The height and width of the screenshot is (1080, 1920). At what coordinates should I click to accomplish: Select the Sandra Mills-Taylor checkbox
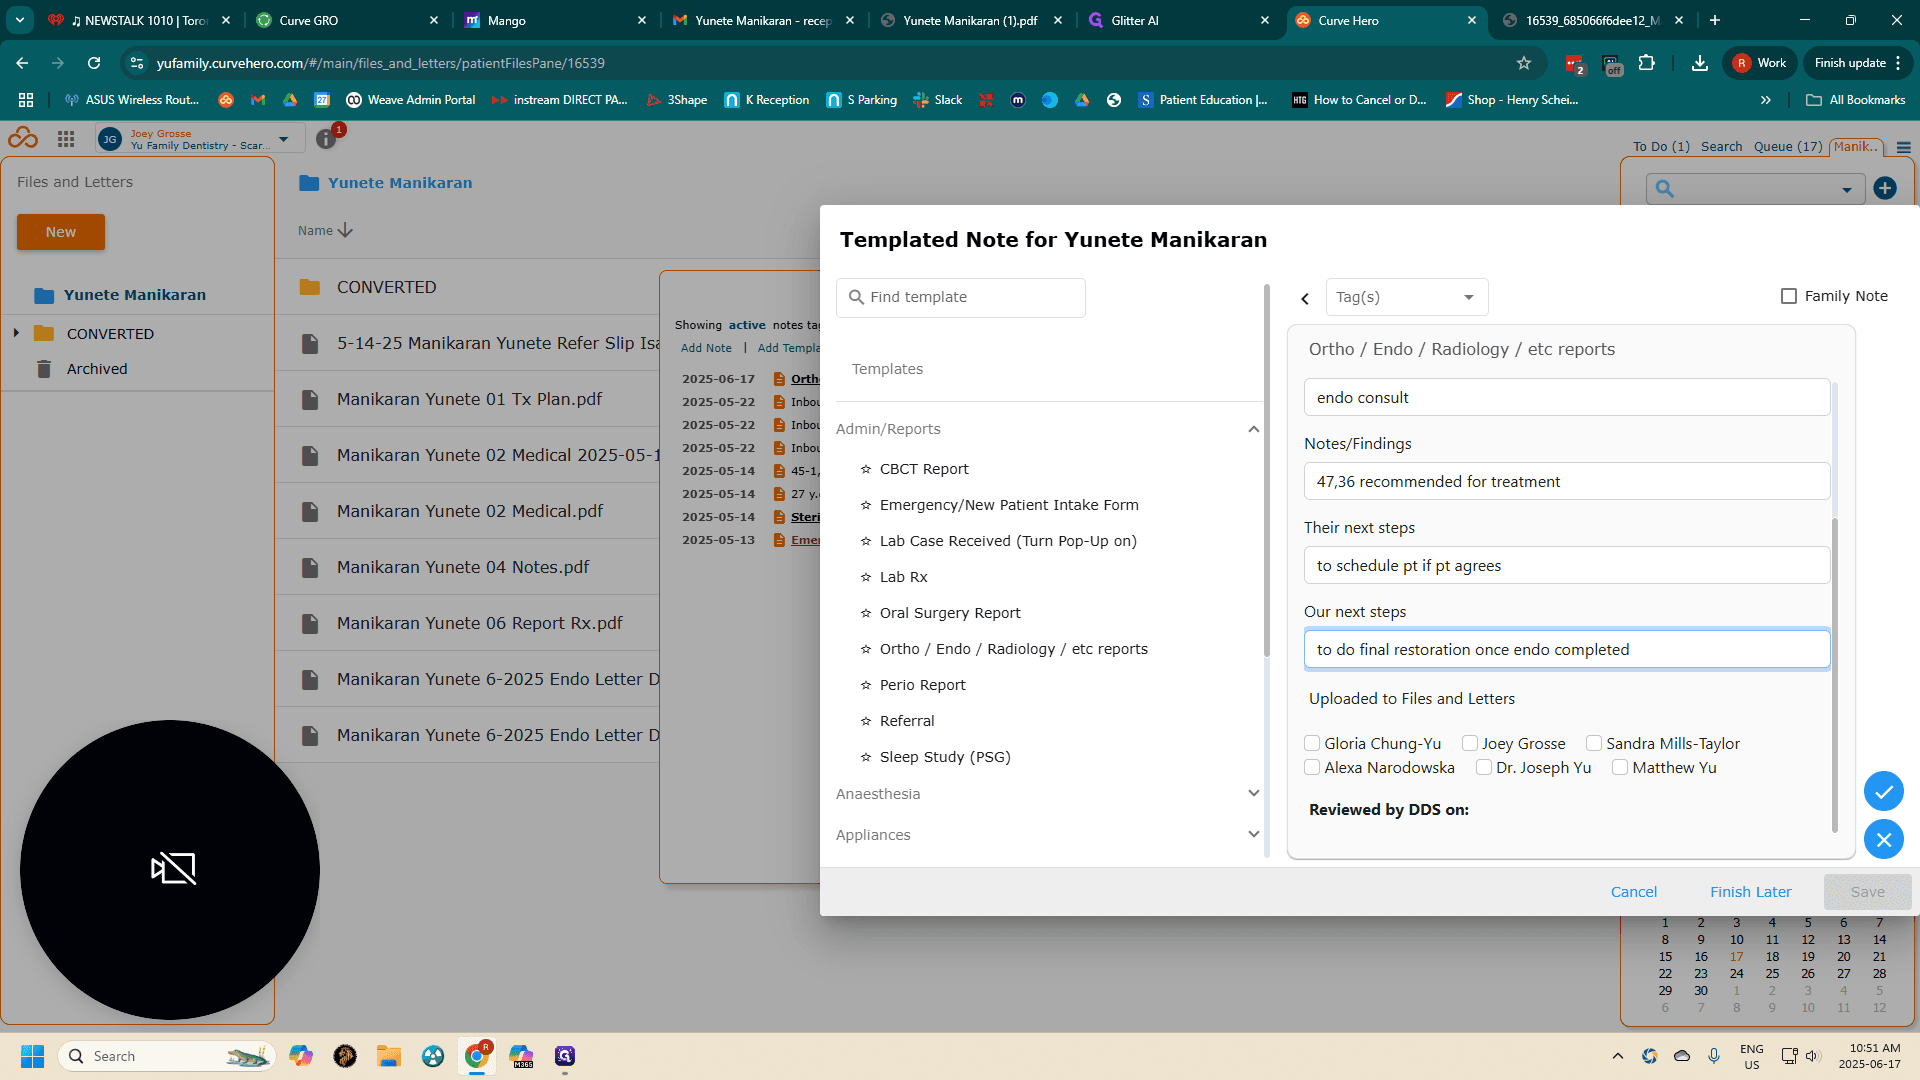pos(1594,743)
